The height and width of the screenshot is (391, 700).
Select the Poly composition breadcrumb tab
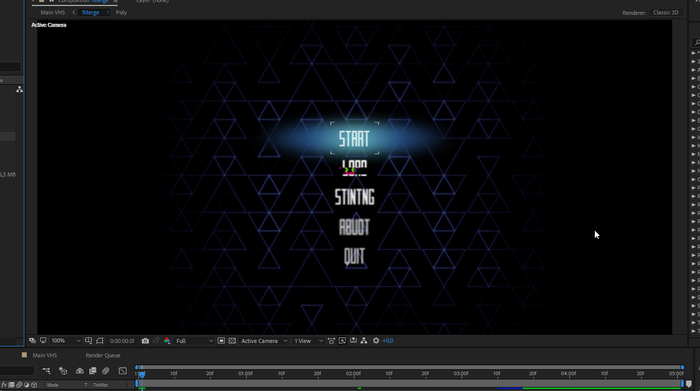coord(121,12)
